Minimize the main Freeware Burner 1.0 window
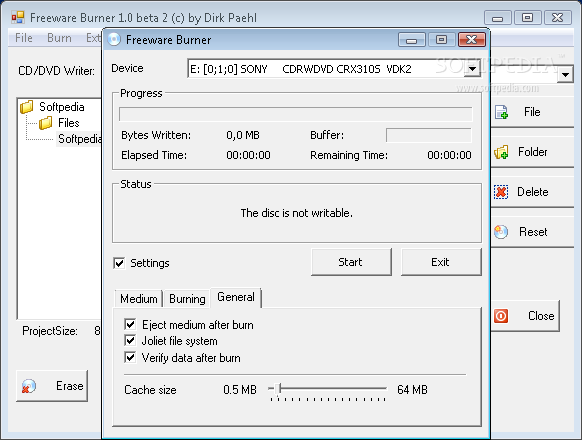Screen dimensions: 582x440 (498, 17)
